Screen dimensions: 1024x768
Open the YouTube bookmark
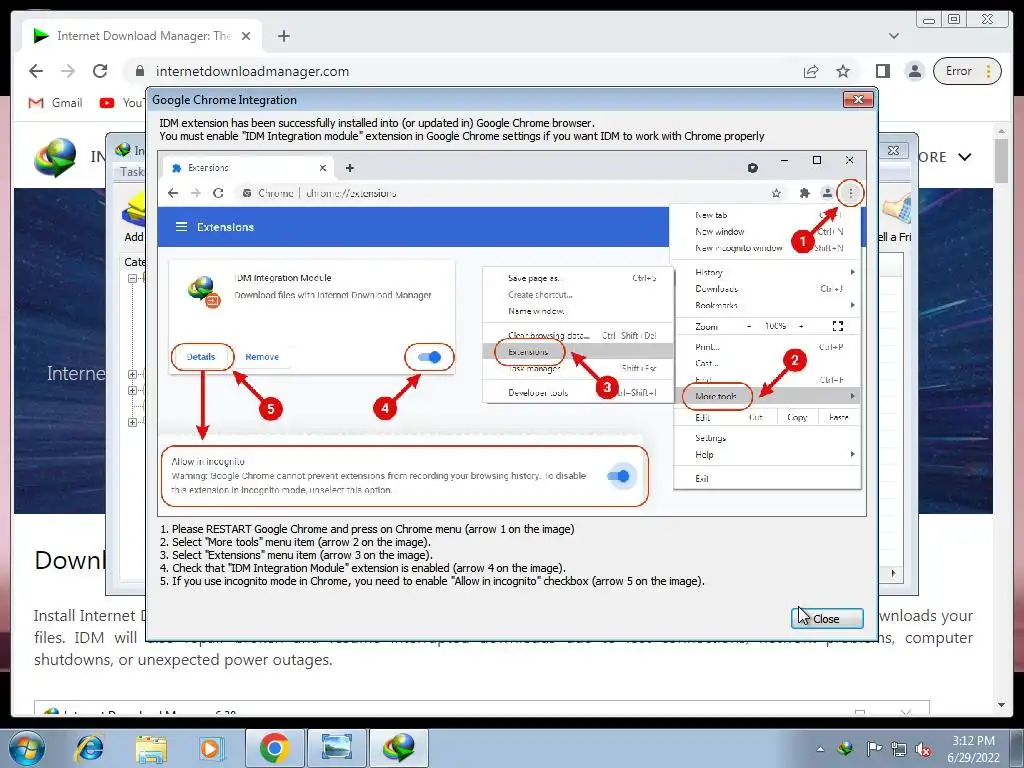(x=121, y=103)
